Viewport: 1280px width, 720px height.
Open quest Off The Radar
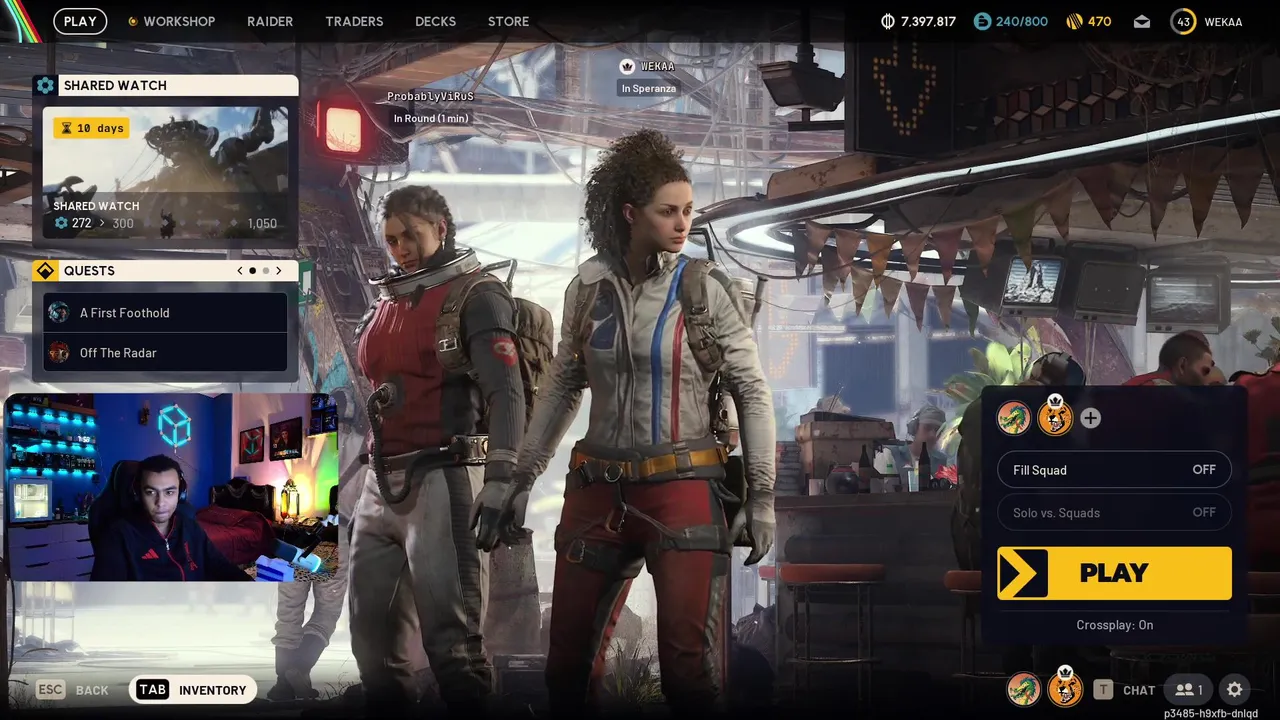165,352
